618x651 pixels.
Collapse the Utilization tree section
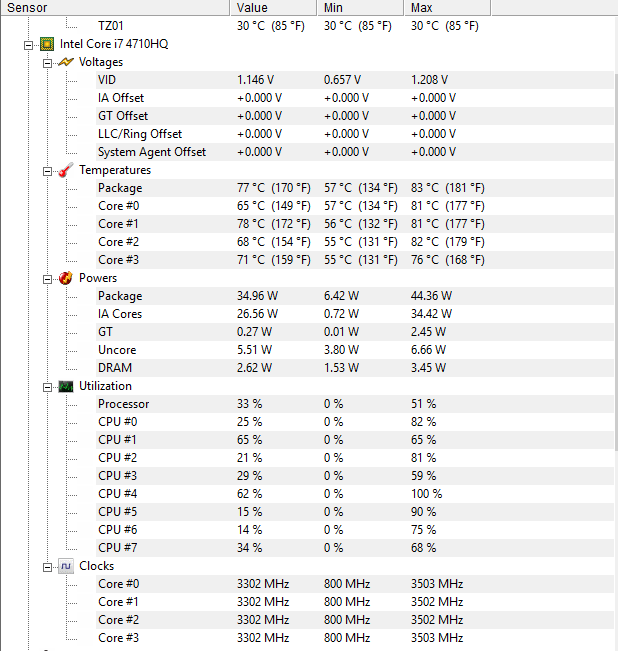[47, 386]
